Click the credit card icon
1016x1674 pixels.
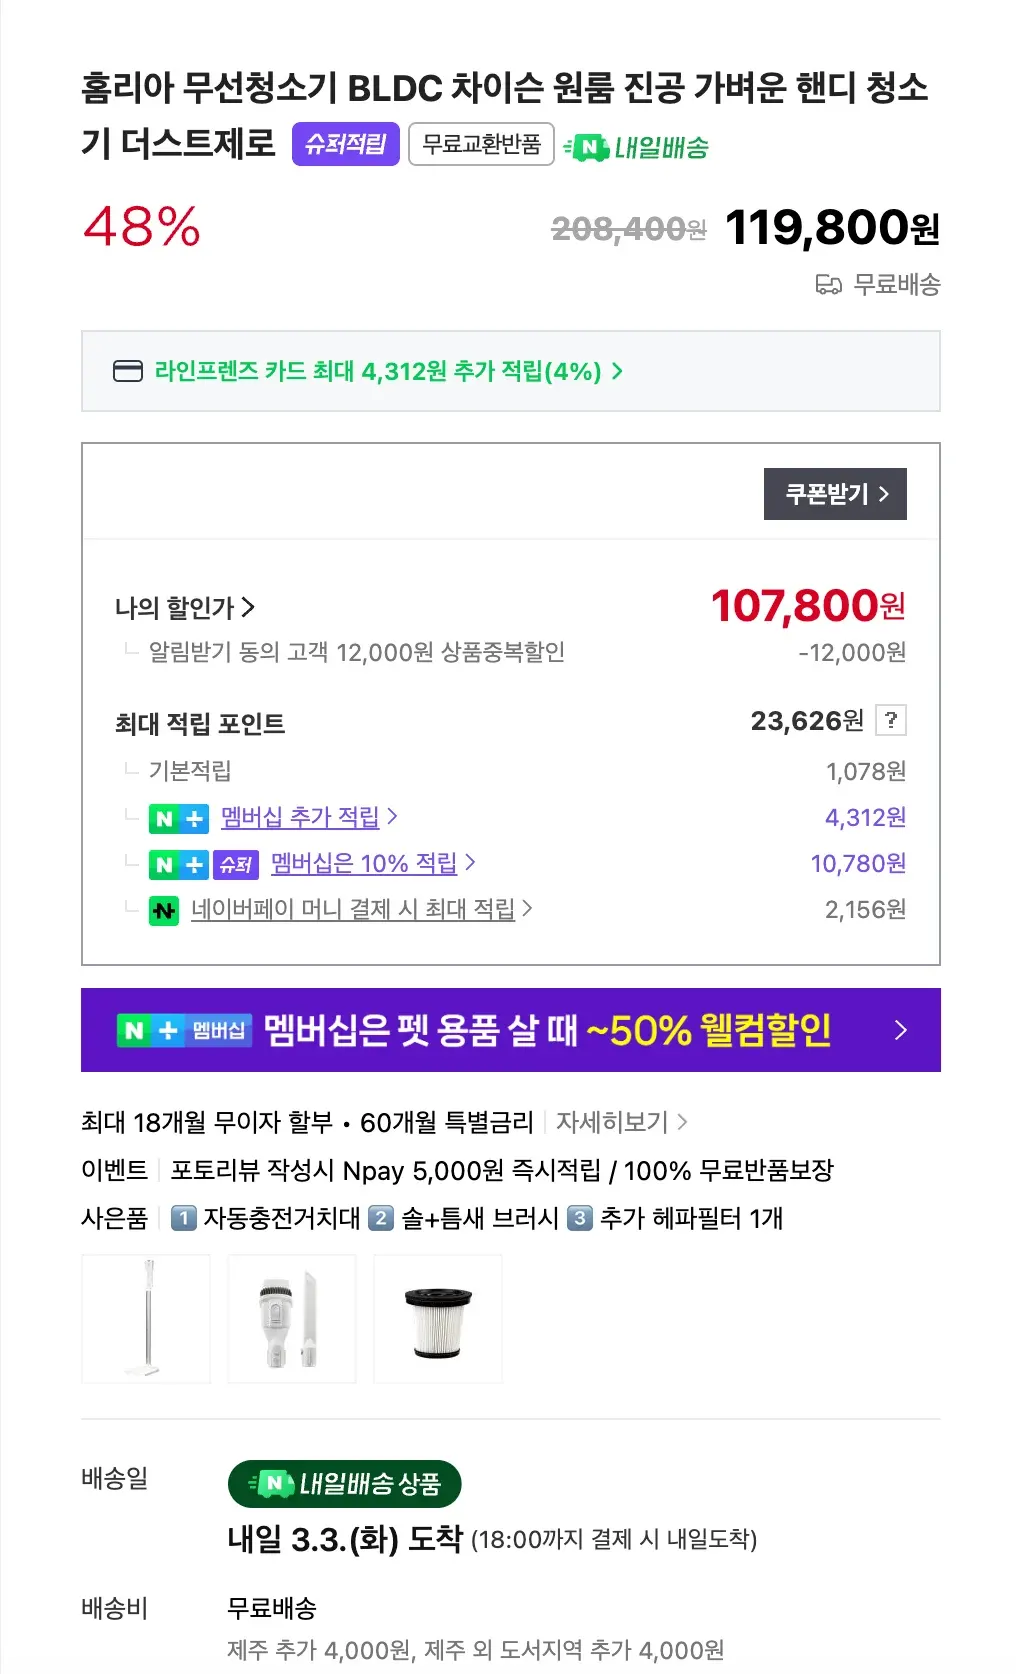(128, 371)
